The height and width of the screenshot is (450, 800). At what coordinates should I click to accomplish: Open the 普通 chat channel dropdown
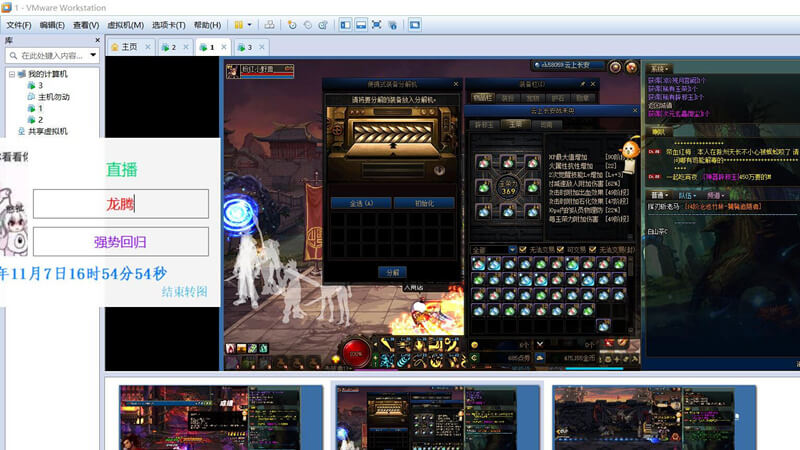pyautogui.click(x=659, y=195)
